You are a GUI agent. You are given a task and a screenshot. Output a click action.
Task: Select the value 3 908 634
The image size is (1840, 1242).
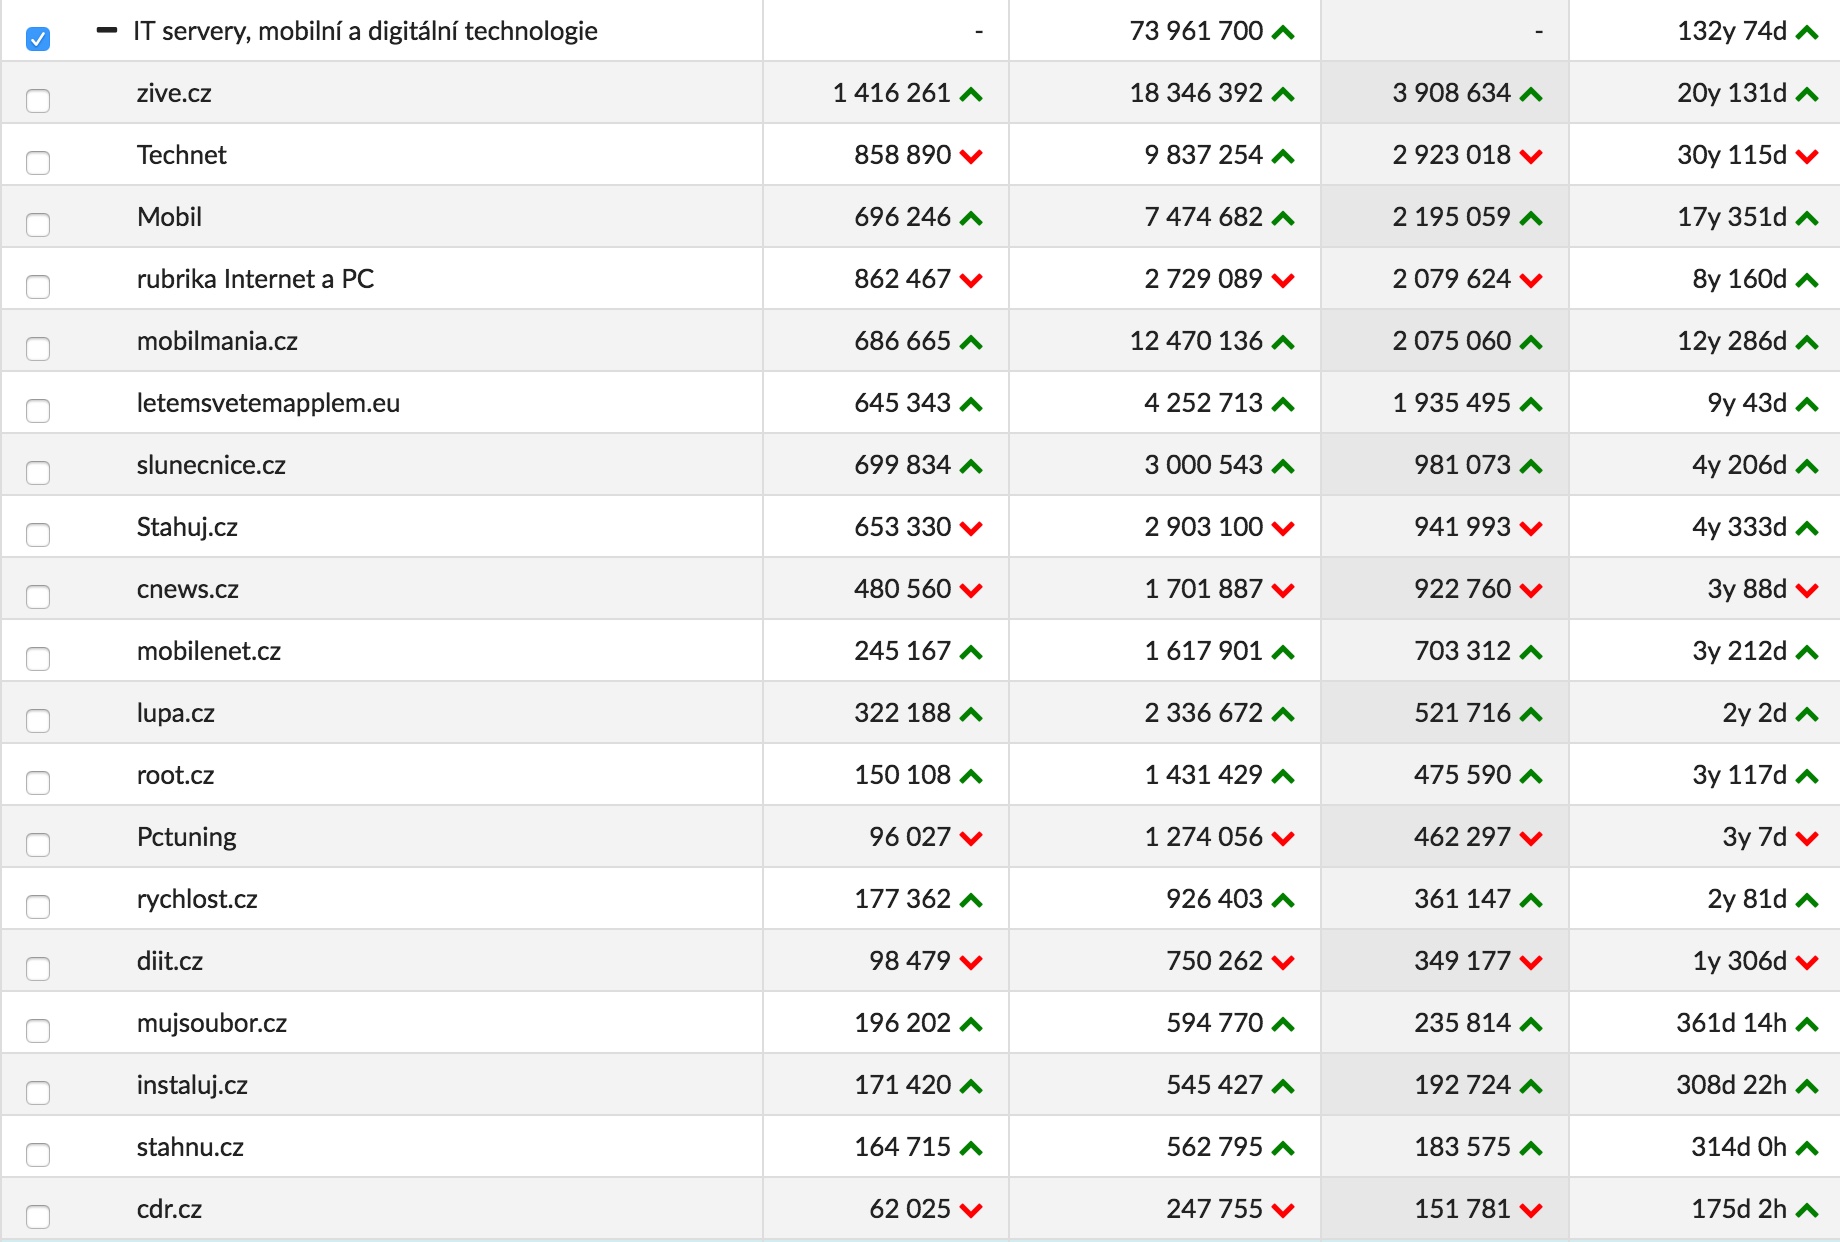[1452, 93]
